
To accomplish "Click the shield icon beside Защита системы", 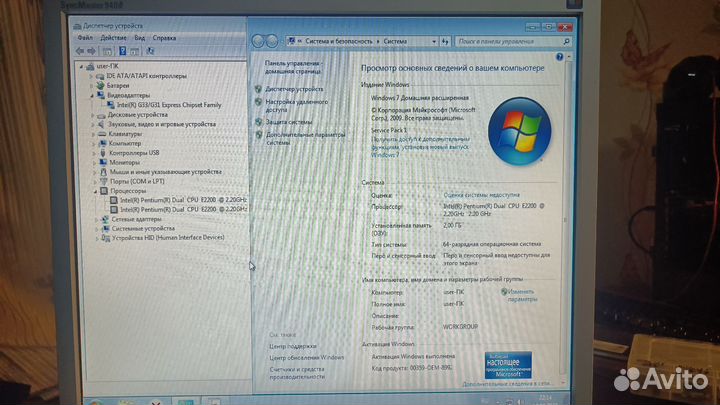I will (x=259, y=122).
